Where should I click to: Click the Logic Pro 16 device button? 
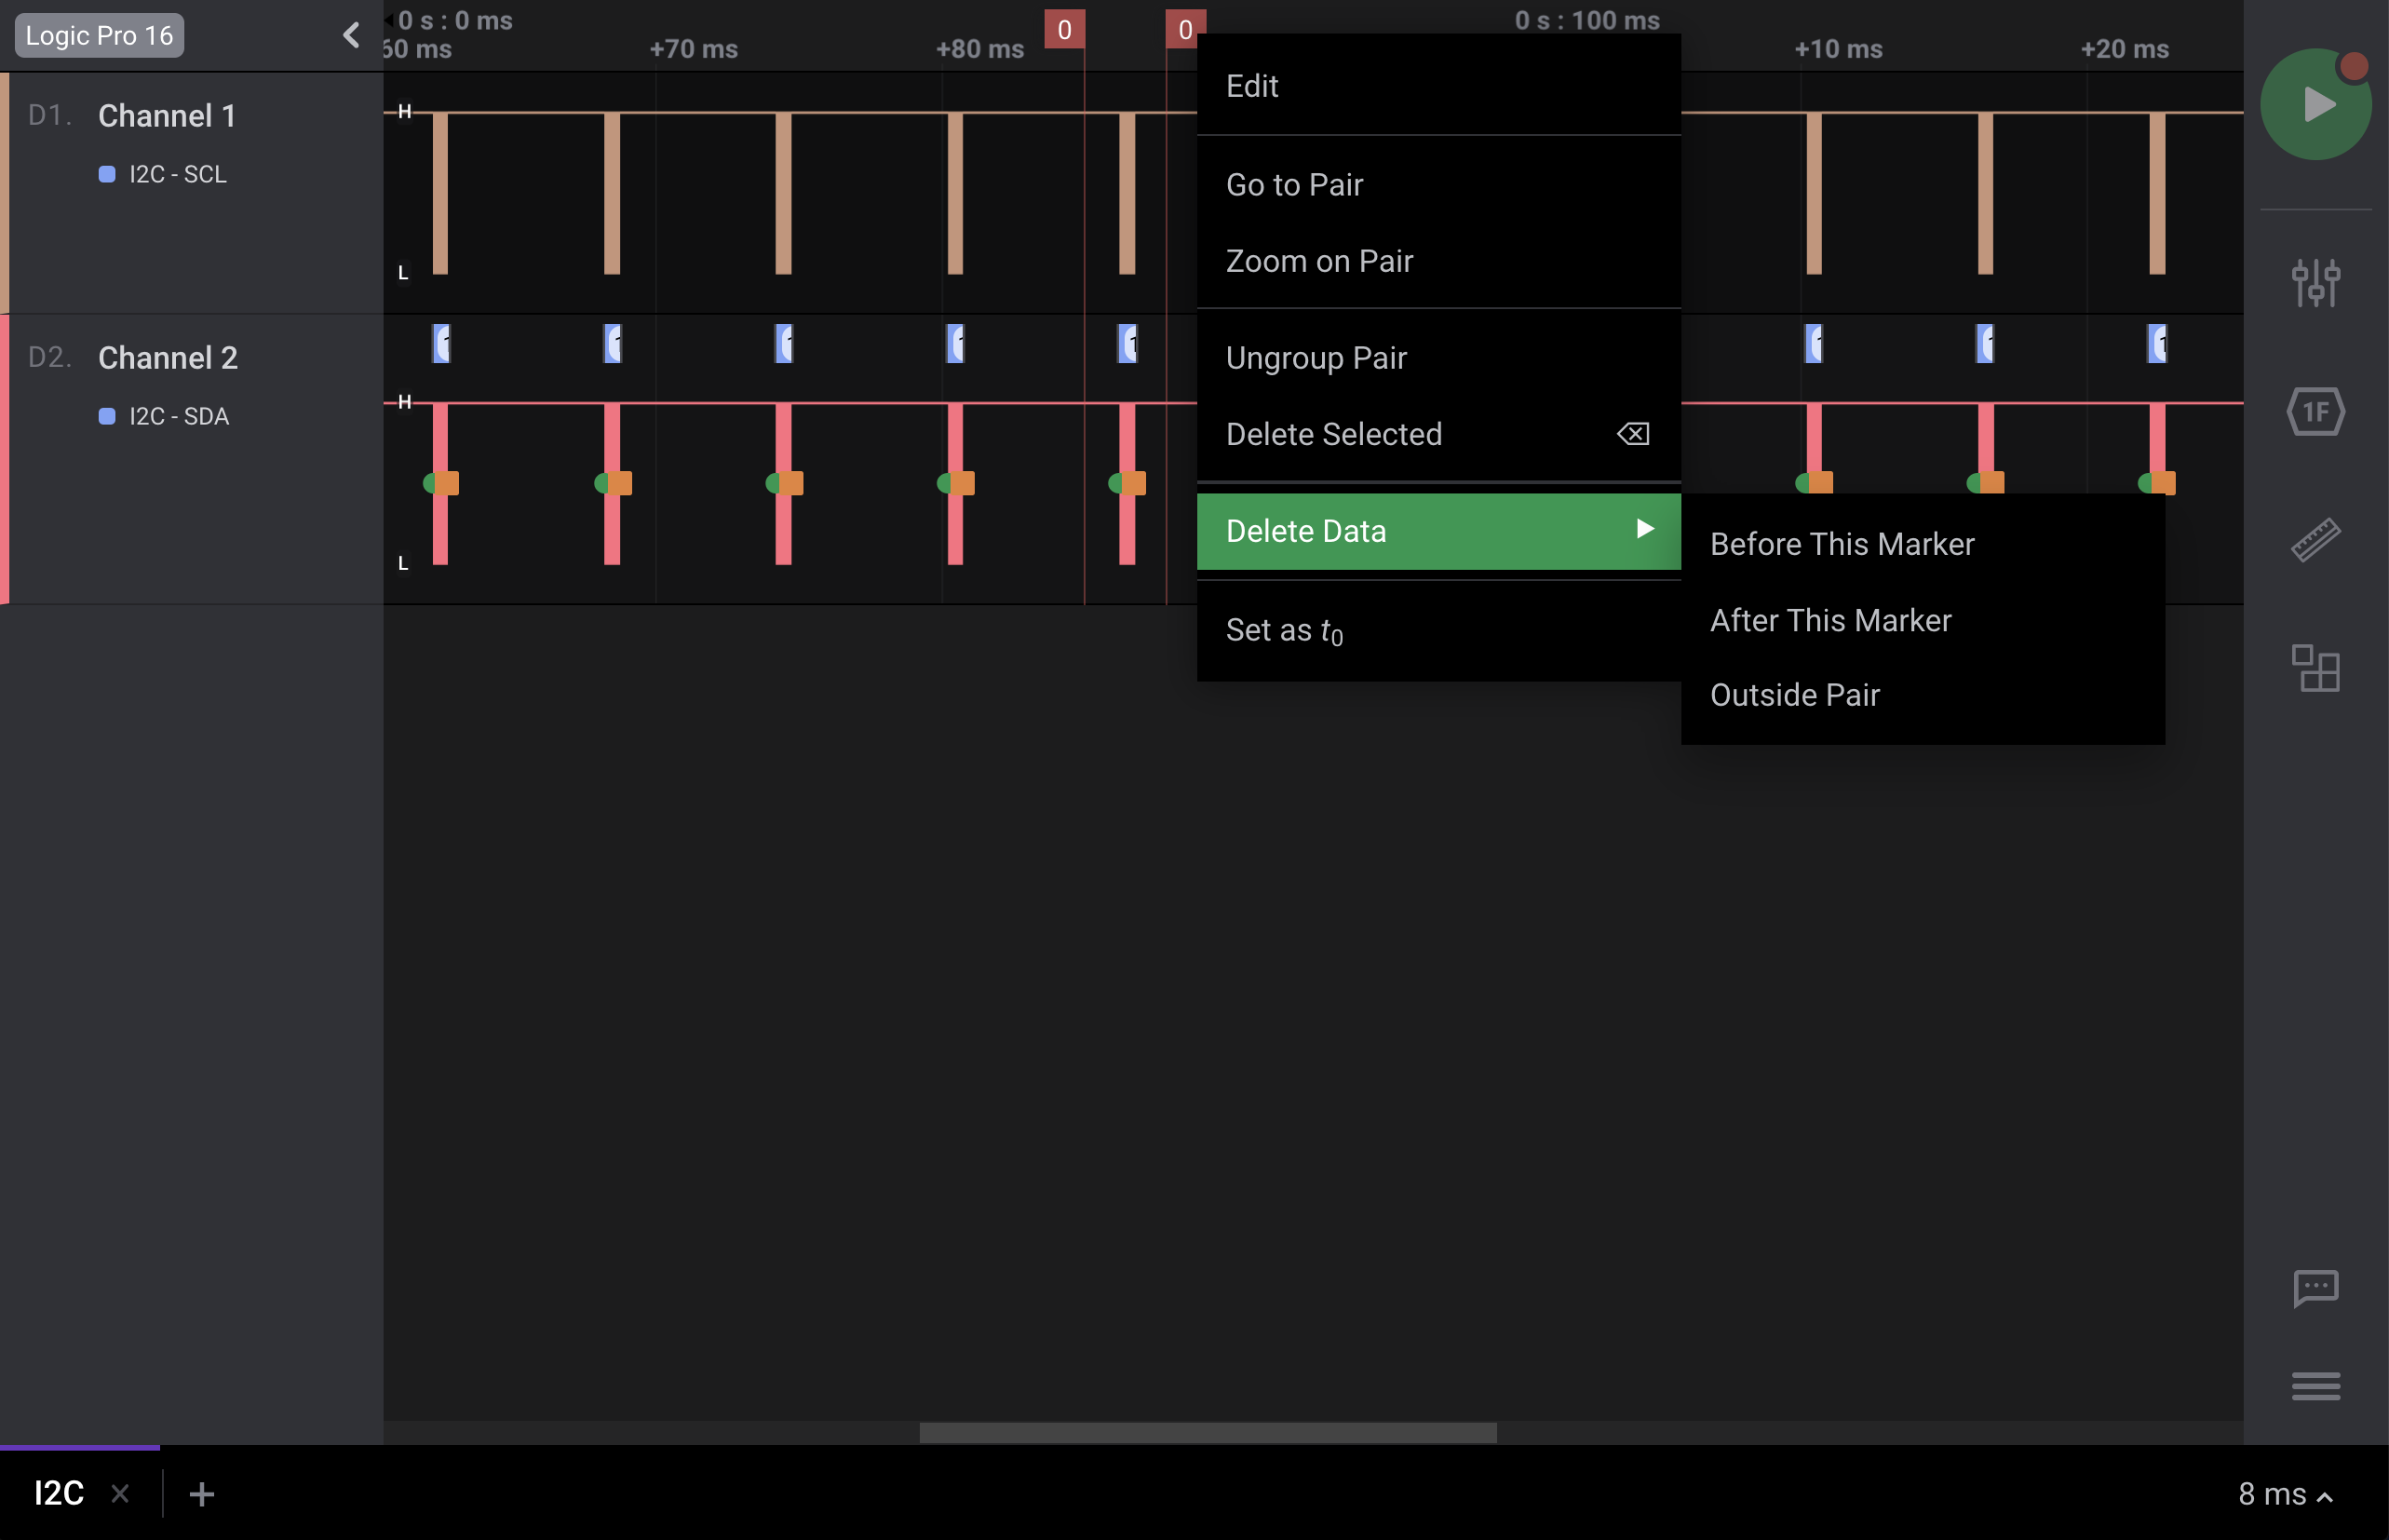[99, 35]
